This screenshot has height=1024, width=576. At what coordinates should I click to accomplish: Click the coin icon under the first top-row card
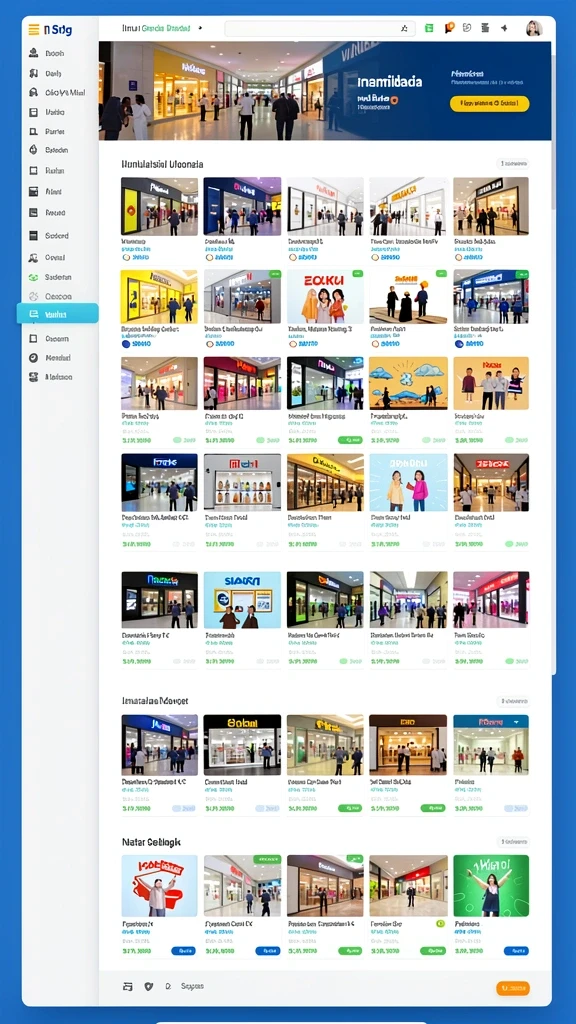[126, 257]
